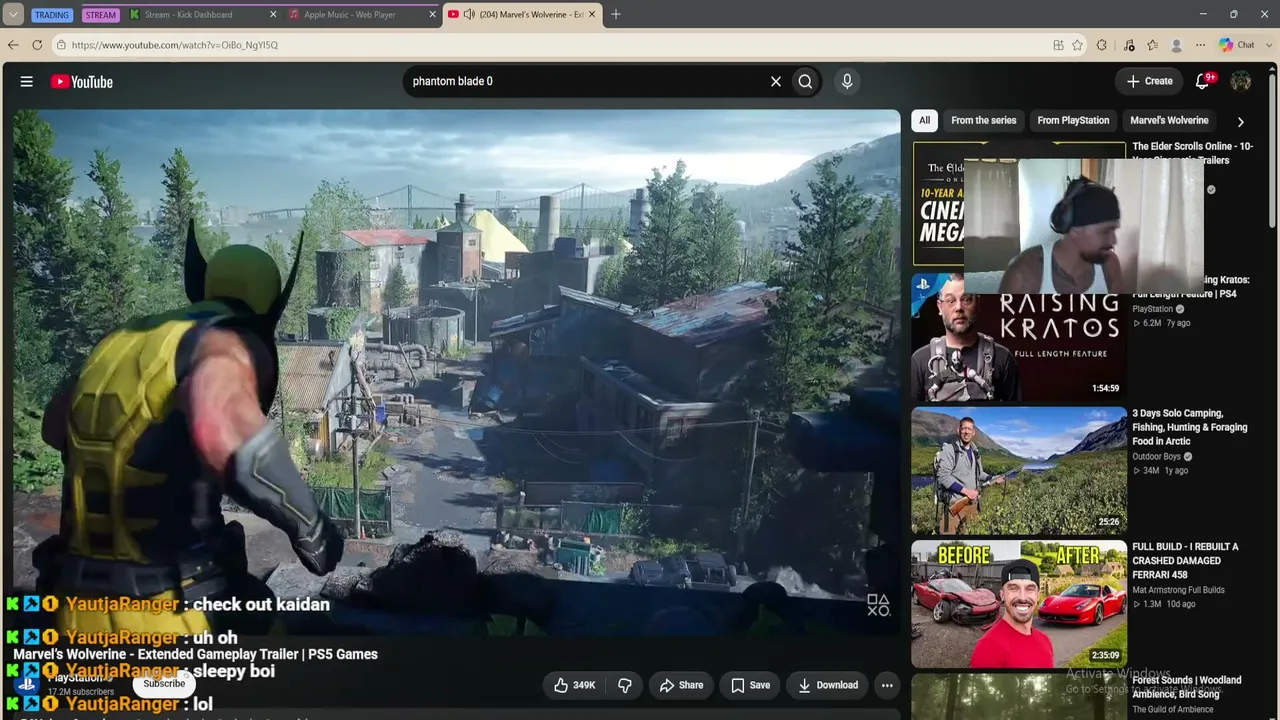
Task: Open the YouTube account avatar menu
Action: click(1241, 82)
